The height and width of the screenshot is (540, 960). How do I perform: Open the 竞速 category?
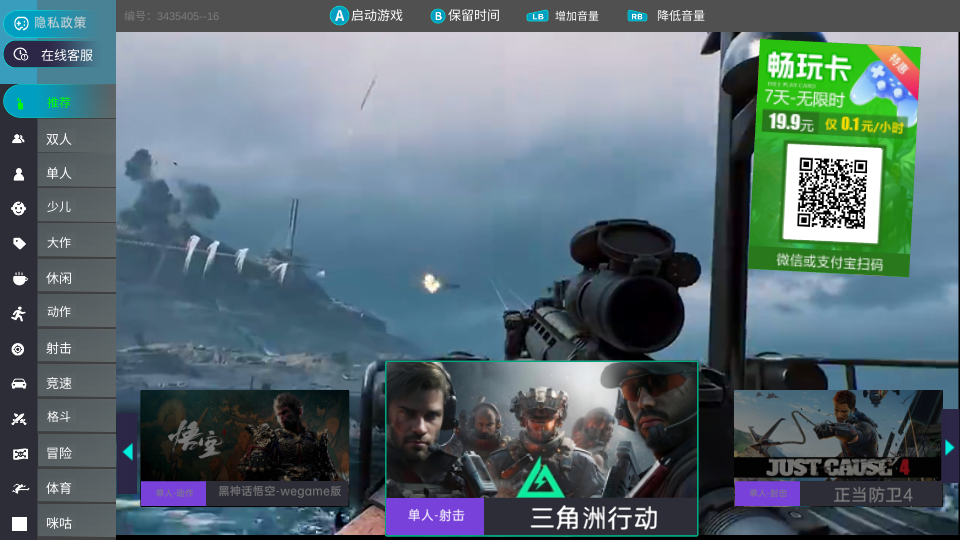pyautogui.click(x=77, y=383)
